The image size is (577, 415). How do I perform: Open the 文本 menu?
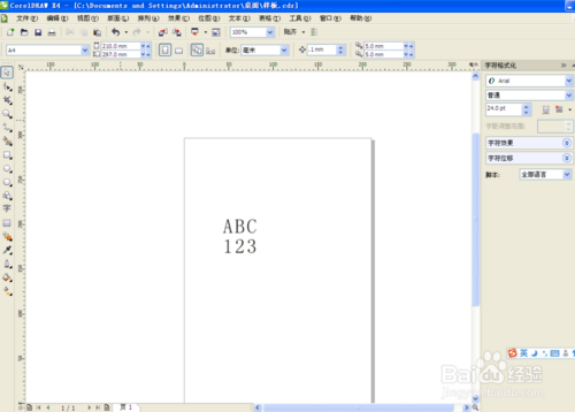(239, 18)
